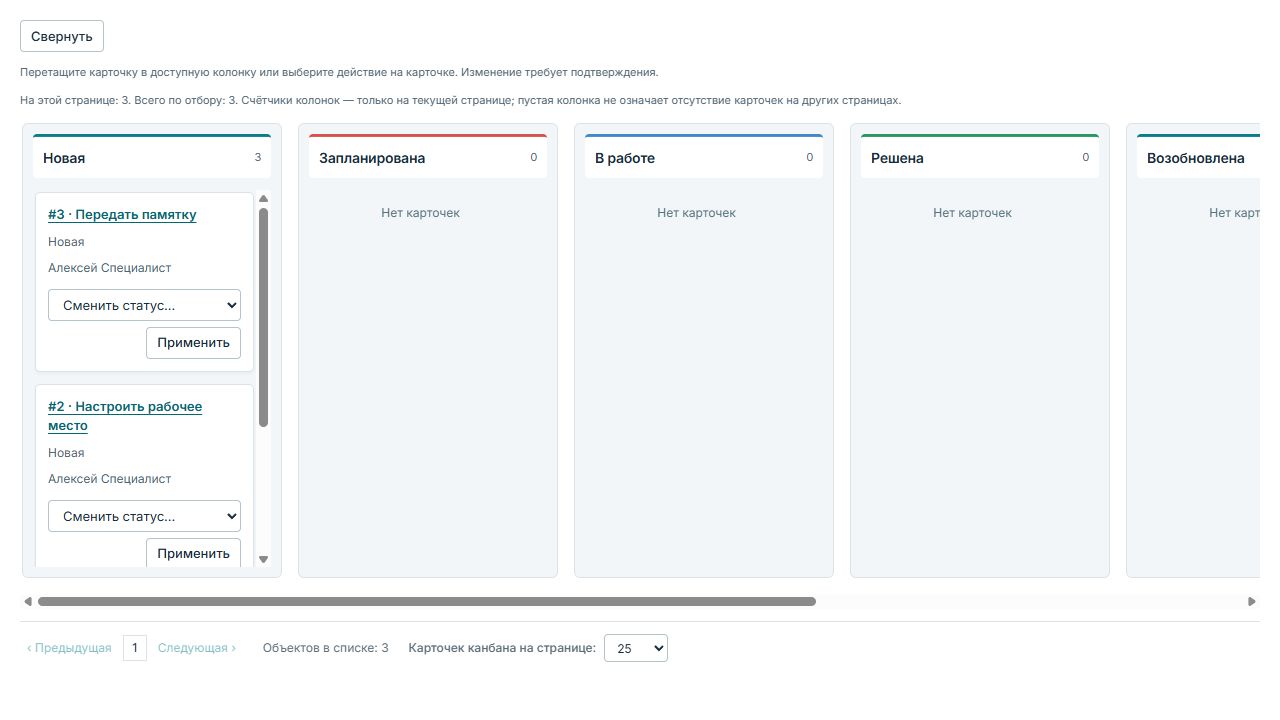Click the Новая column header
The image size is (1280, 720).
click(x=152, y=157)
